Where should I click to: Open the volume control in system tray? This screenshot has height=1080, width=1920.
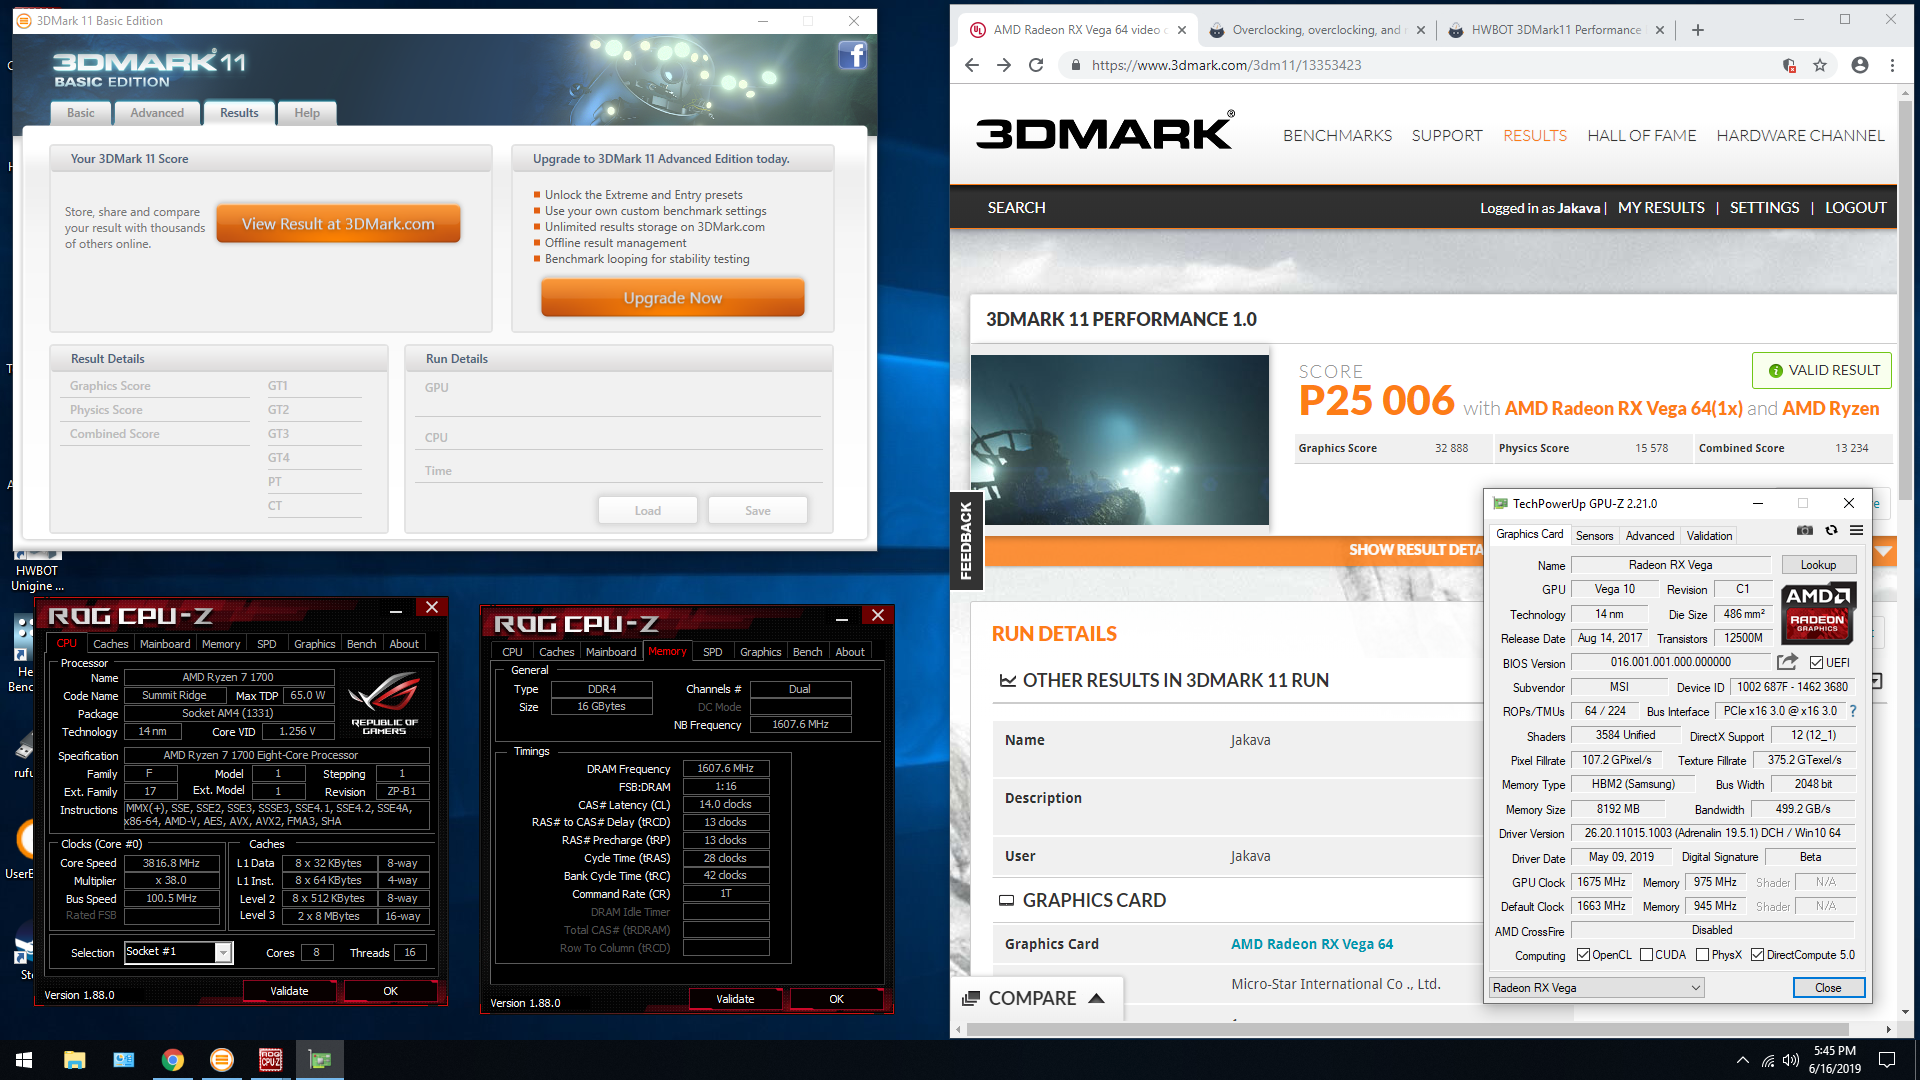1791,1060
